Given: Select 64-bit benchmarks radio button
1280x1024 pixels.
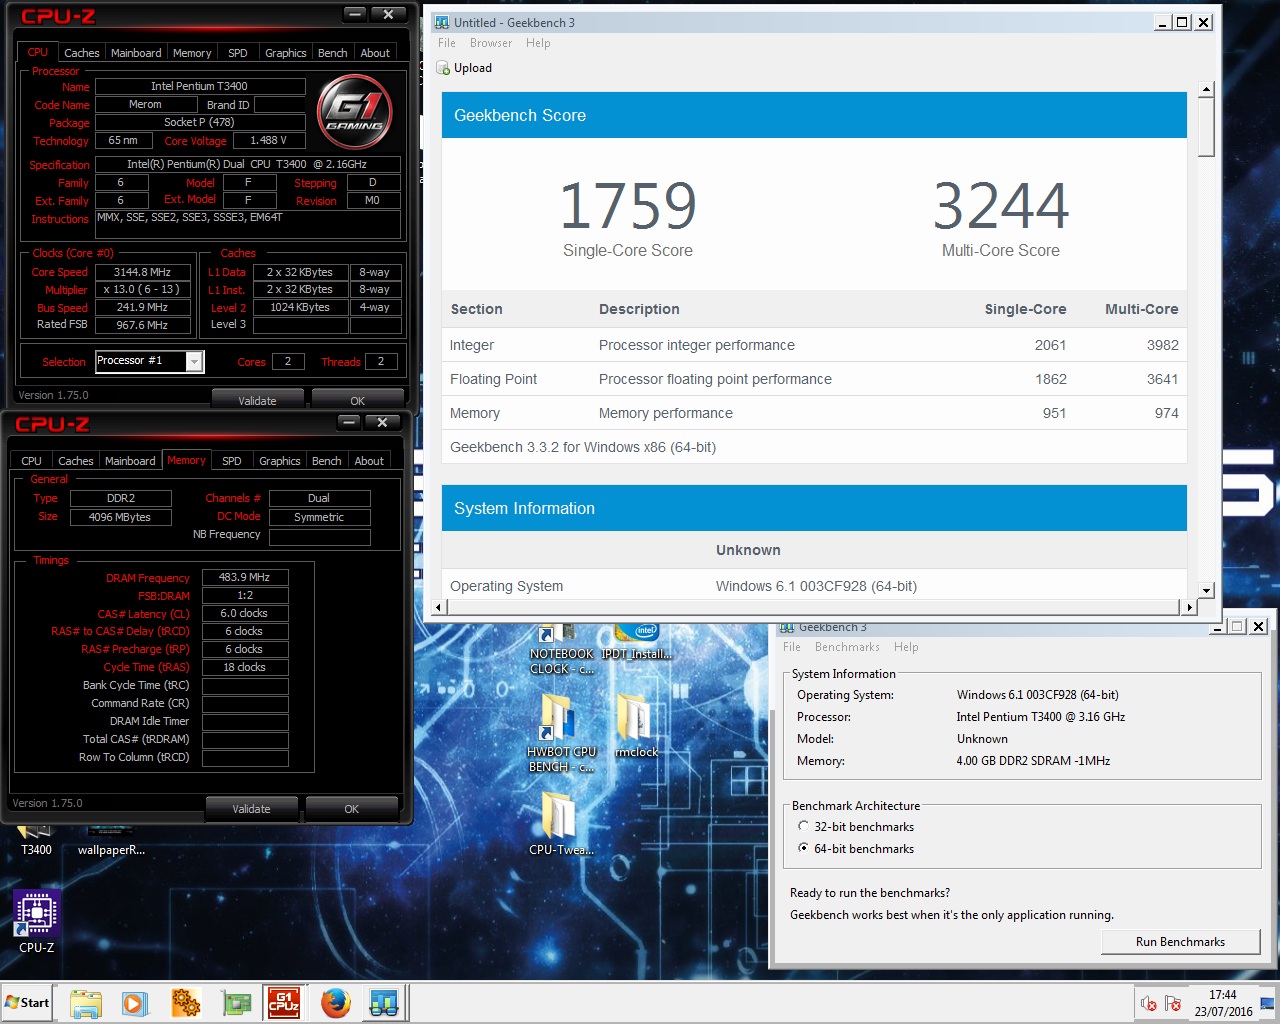Looking at the screenshot, I should 803,849.
